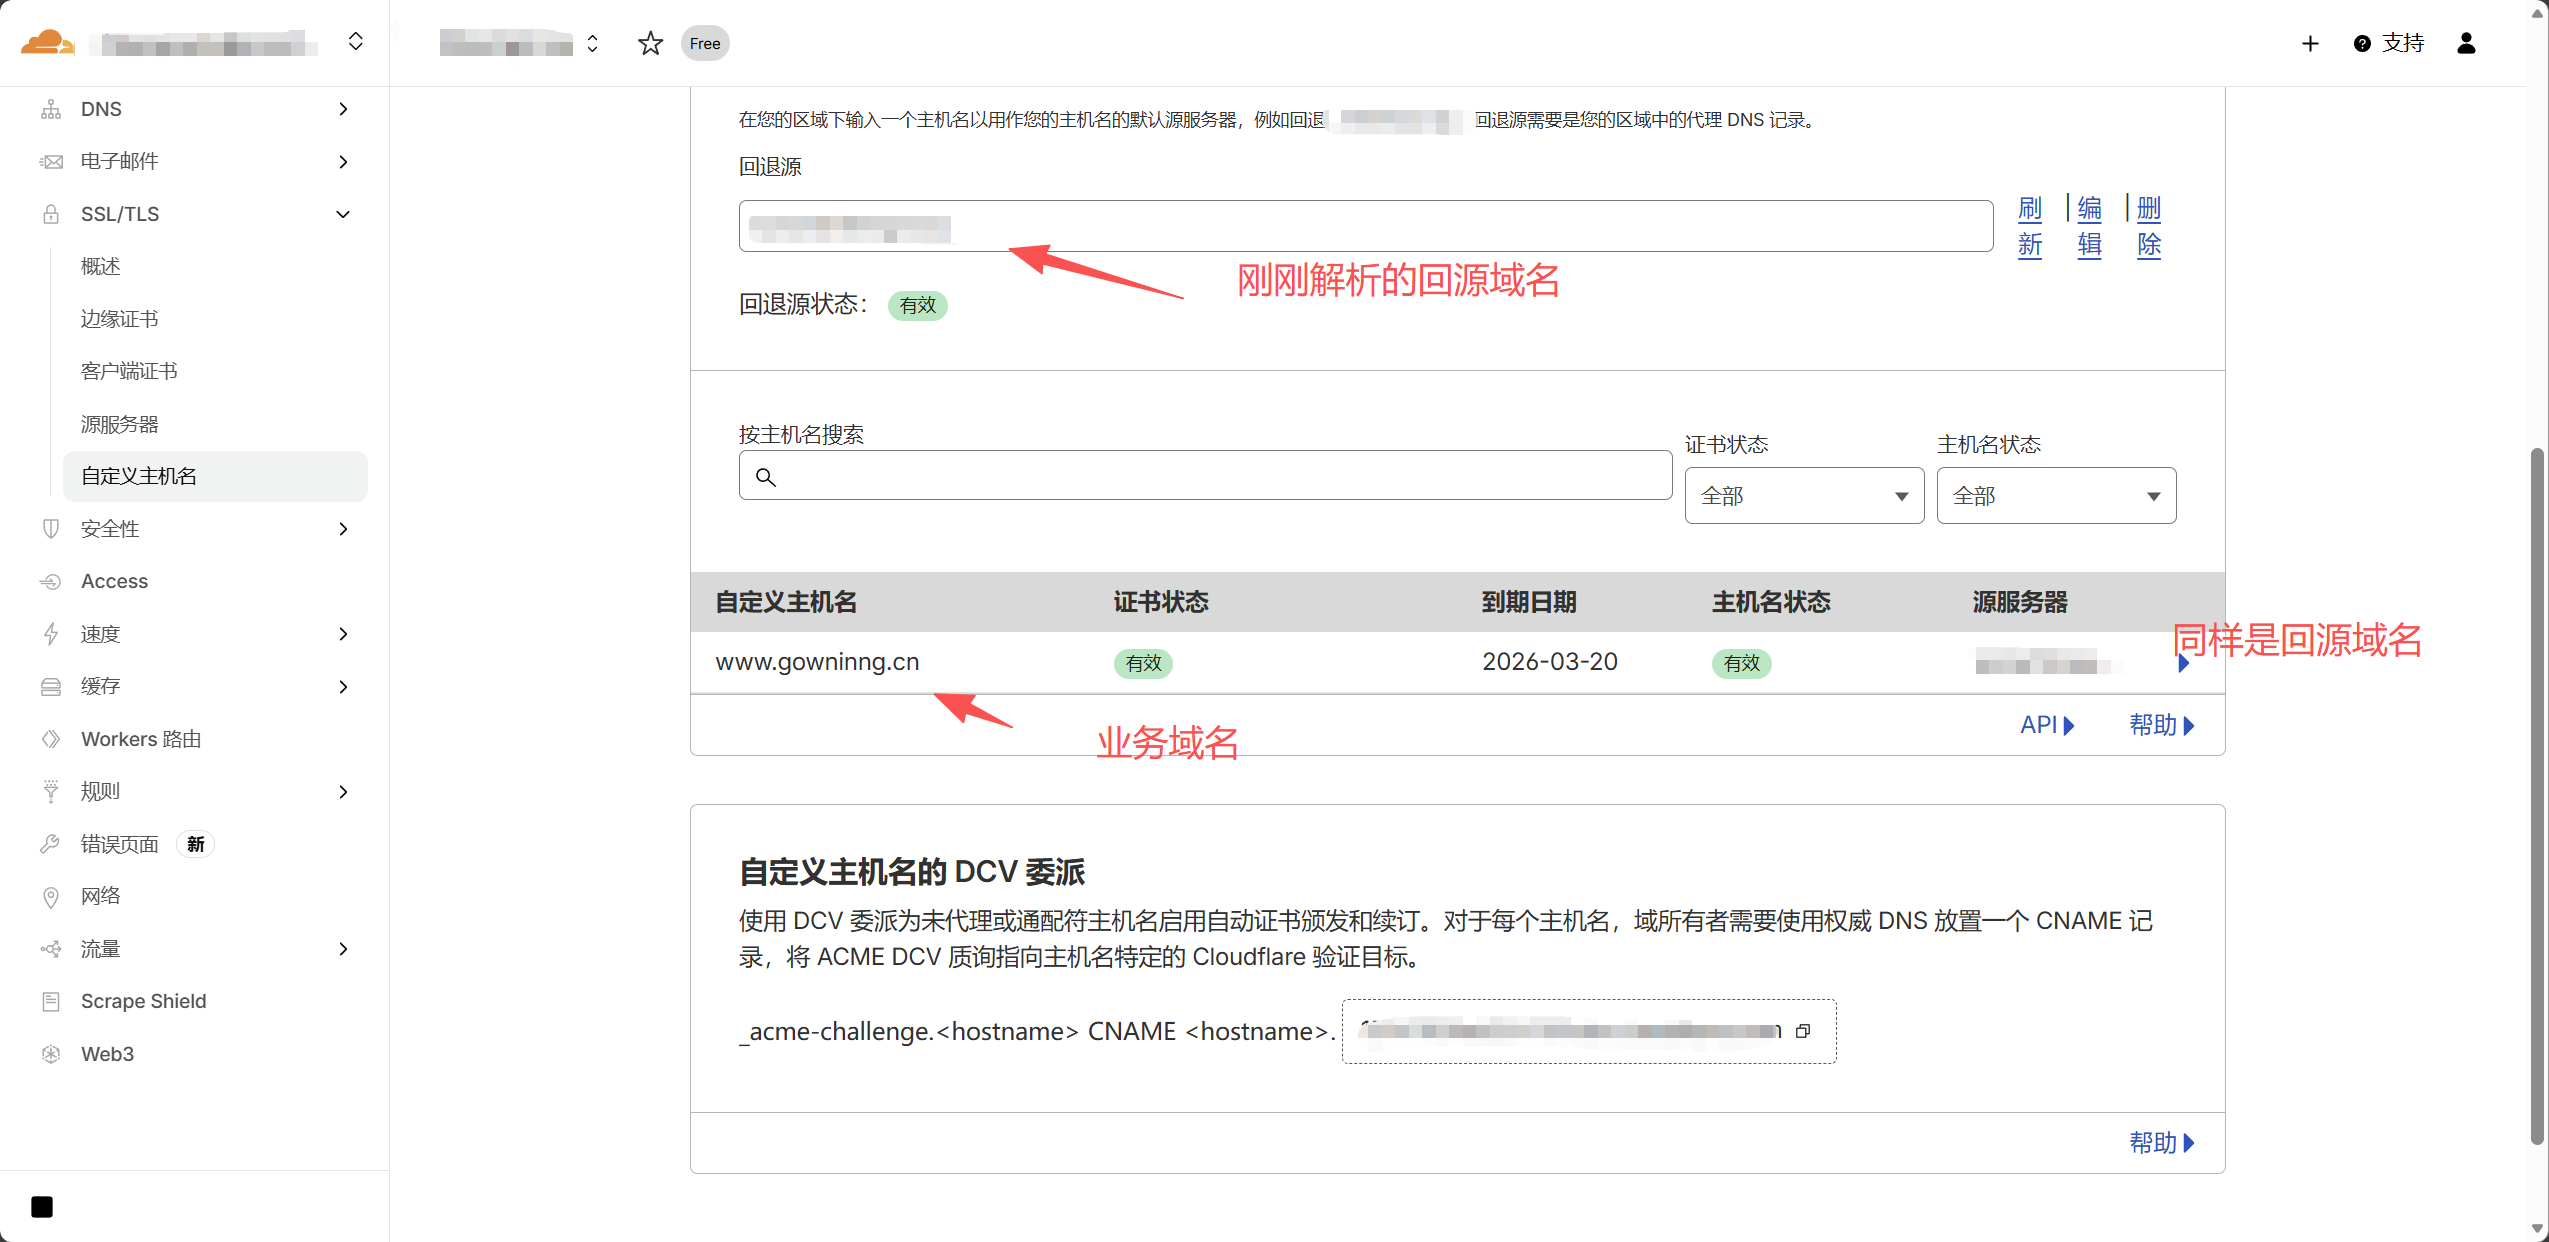Open the account switcher chevrons
This screenshot has width=2549, height=1242.
click(355, 42)
